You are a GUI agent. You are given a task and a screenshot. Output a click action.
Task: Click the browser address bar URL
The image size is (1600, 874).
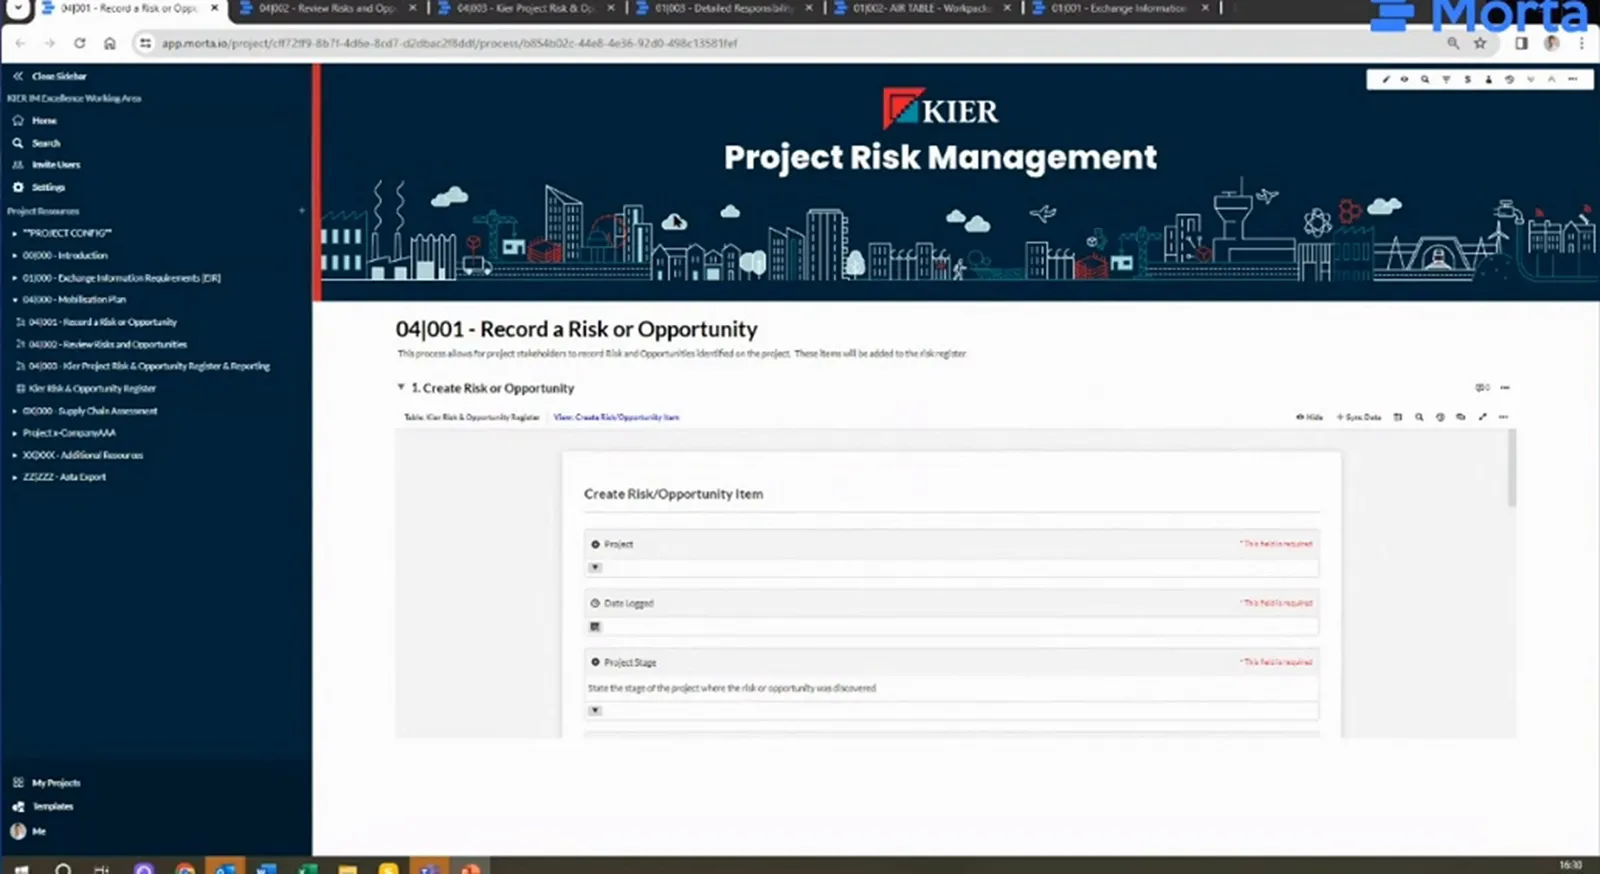click(450, 44)
